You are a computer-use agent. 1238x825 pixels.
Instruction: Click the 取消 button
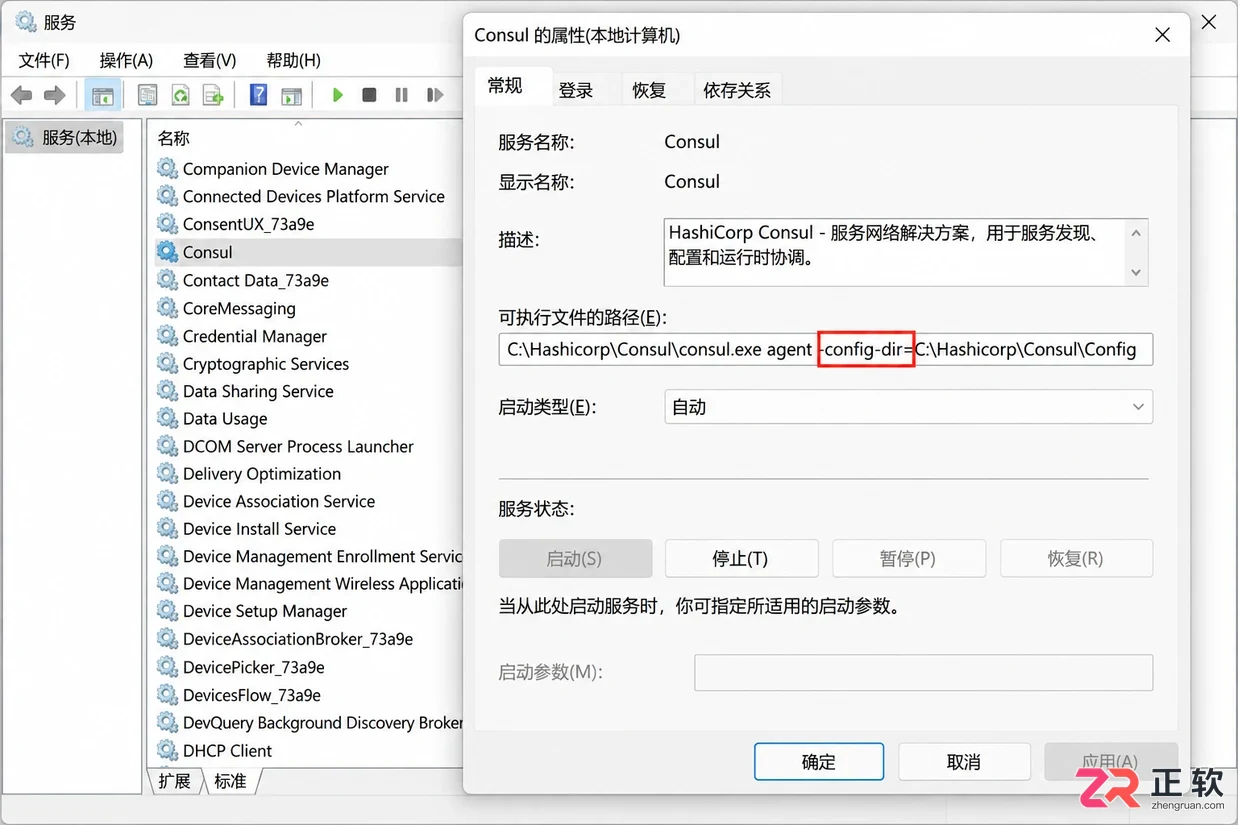pyautogui.click(x=964, y=761)
